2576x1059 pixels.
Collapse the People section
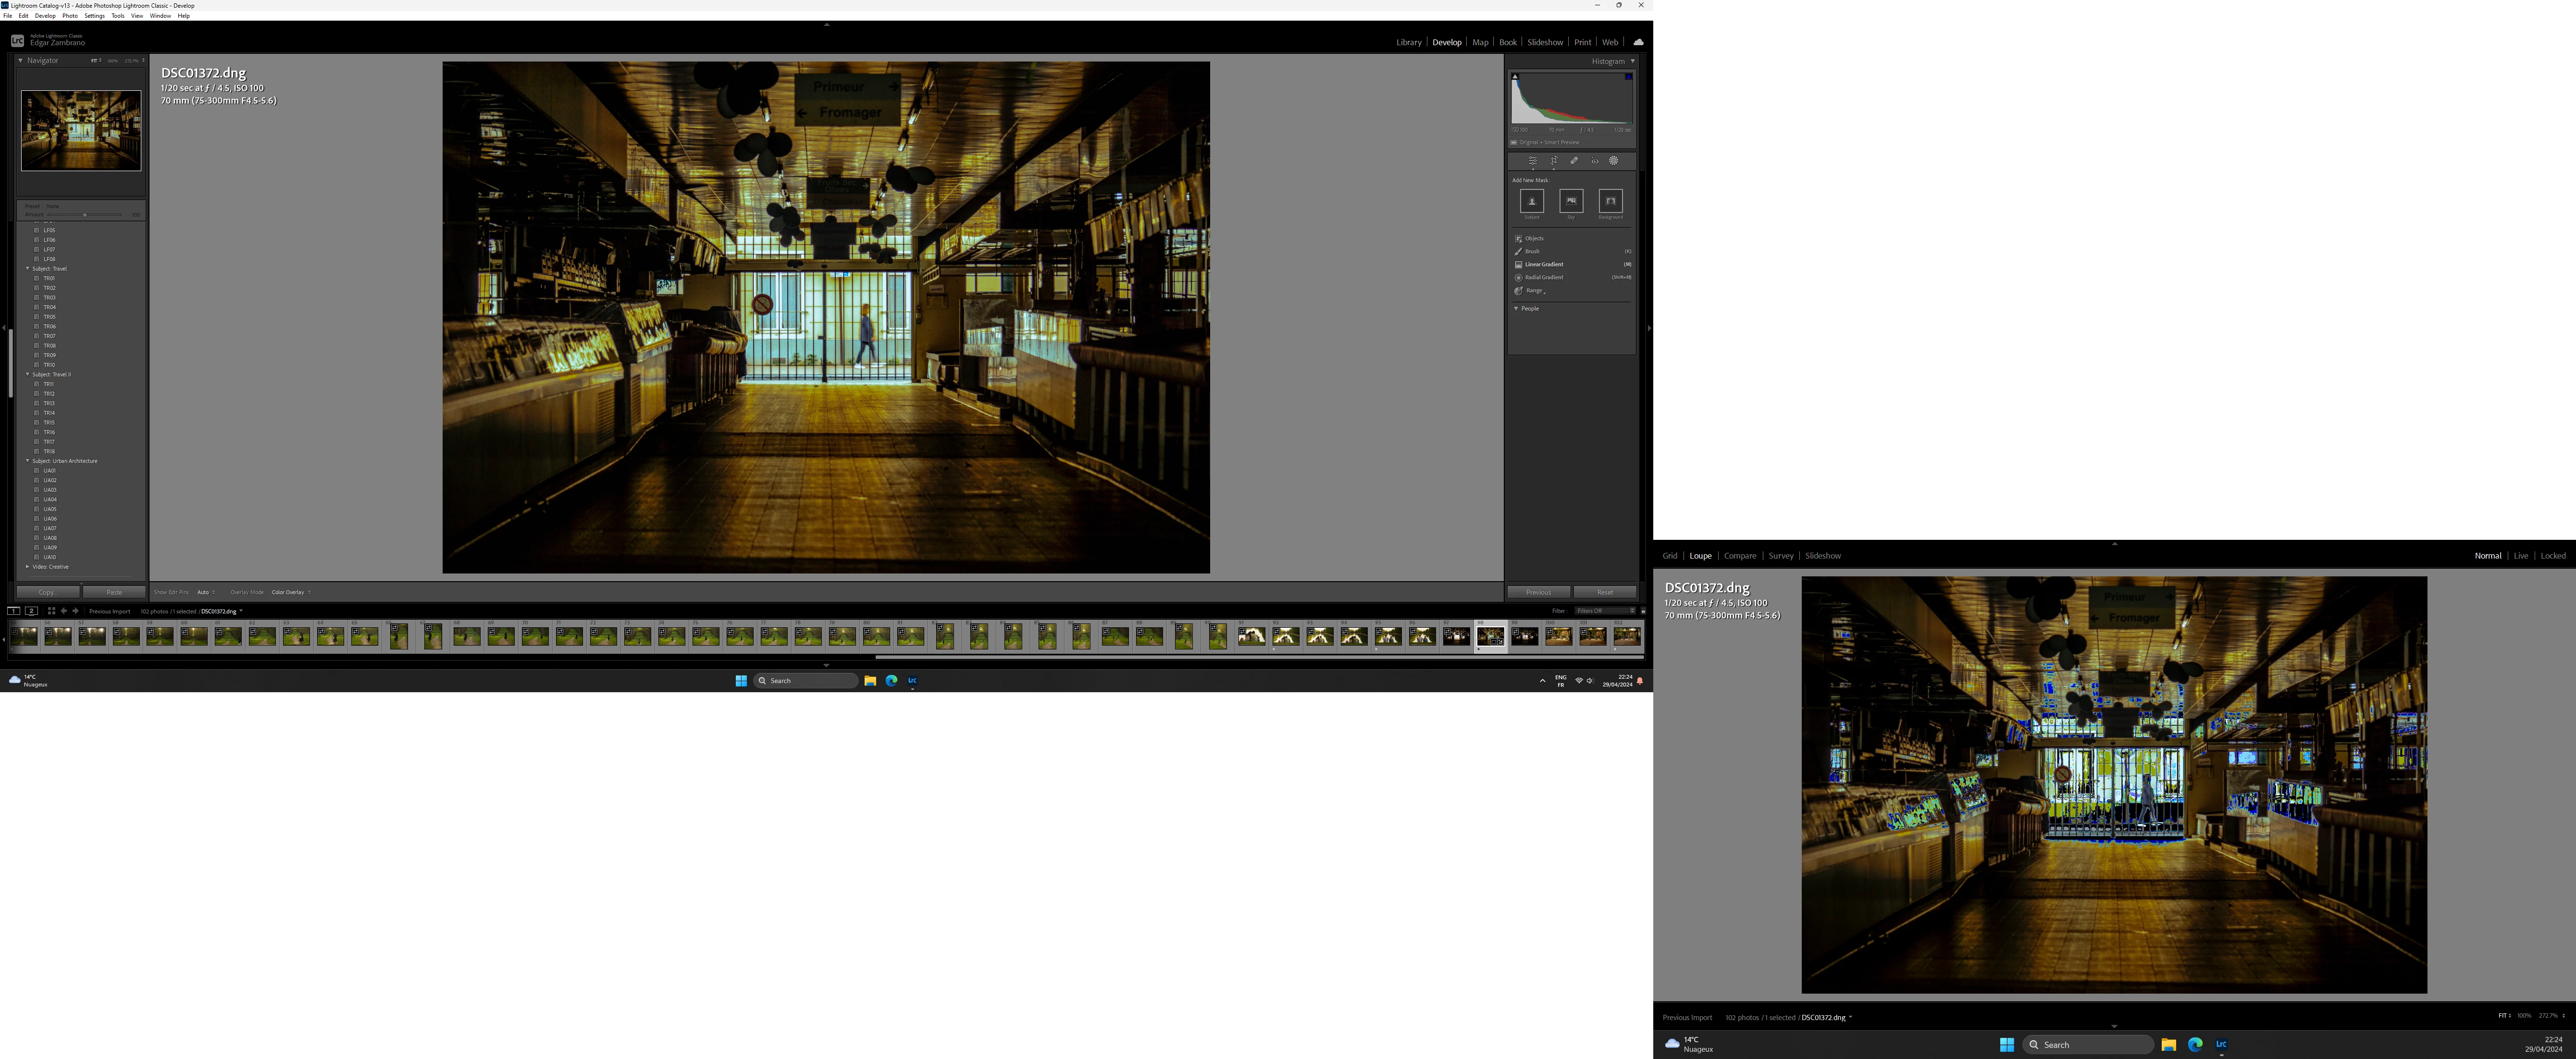(x=1516, y=308)
